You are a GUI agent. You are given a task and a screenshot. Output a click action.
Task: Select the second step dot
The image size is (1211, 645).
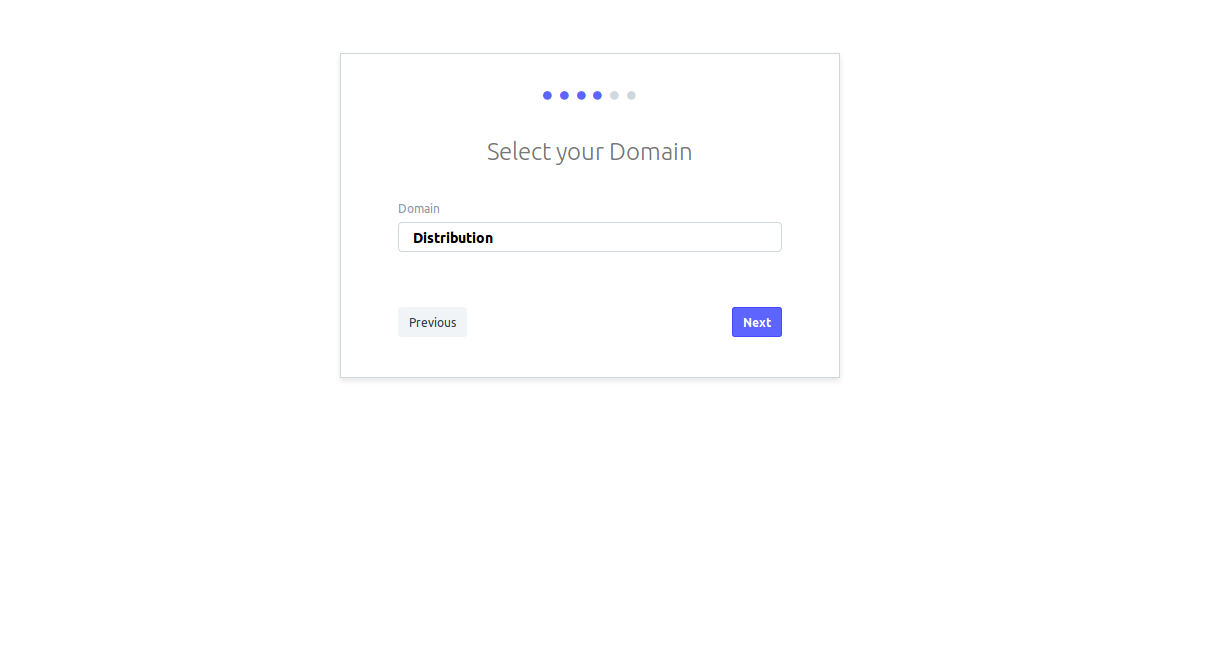point(564,96)
